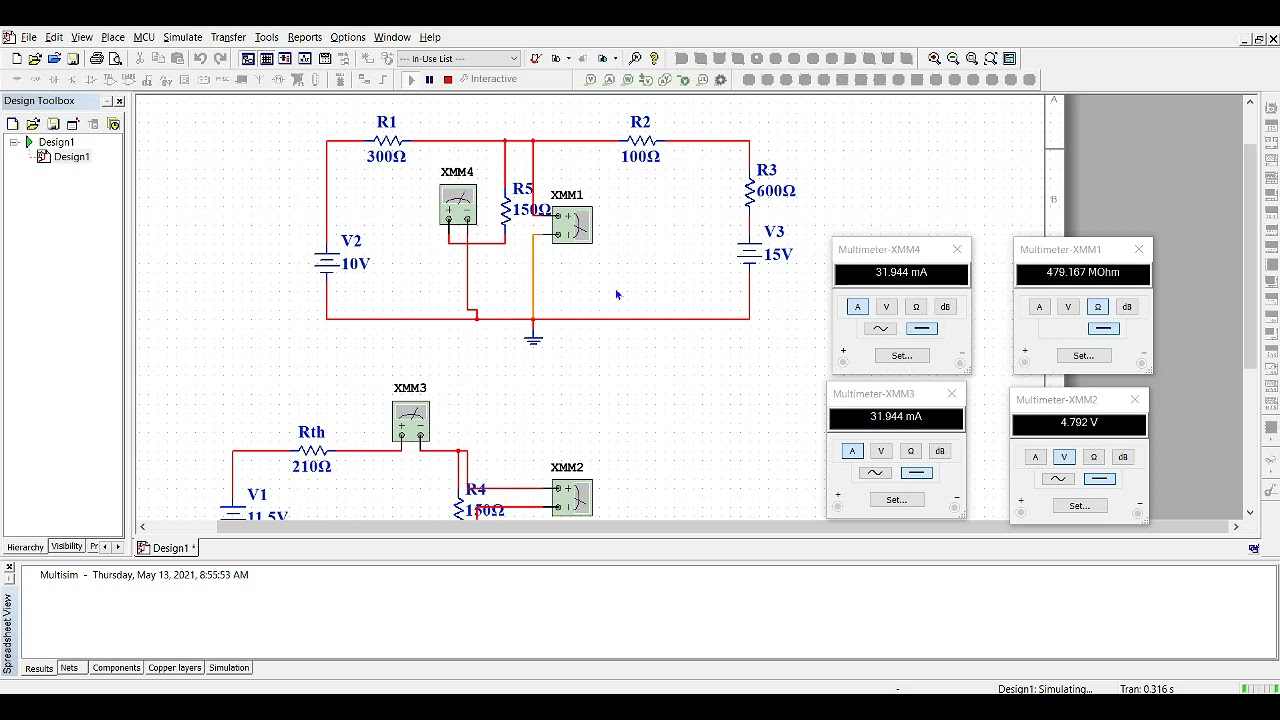This screenshot has width=1280, height=720.
Task: Click the schematic vertical scrollbar
Action: 1250,307
